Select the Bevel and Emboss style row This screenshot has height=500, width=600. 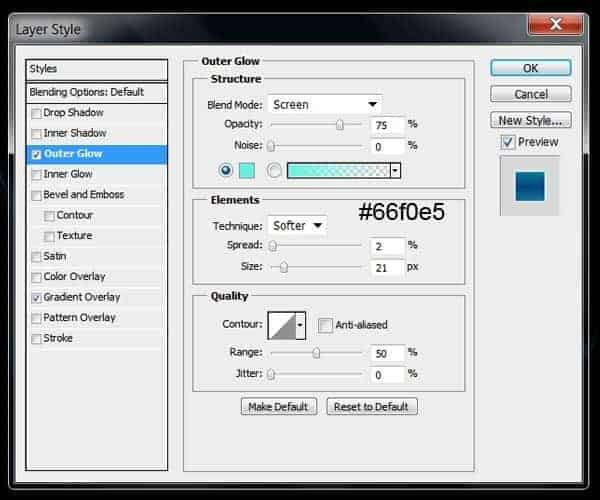coord(96,195)
